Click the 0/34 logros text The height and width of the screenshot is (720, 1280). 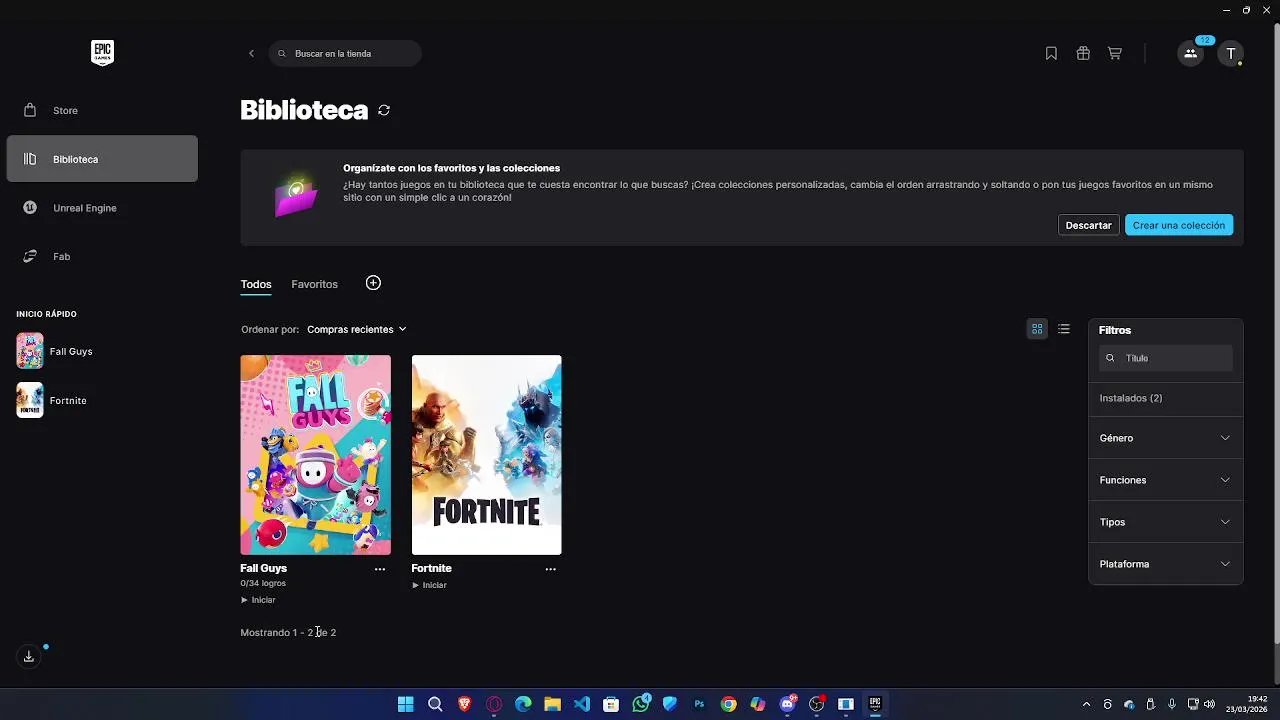coord(263,583)
